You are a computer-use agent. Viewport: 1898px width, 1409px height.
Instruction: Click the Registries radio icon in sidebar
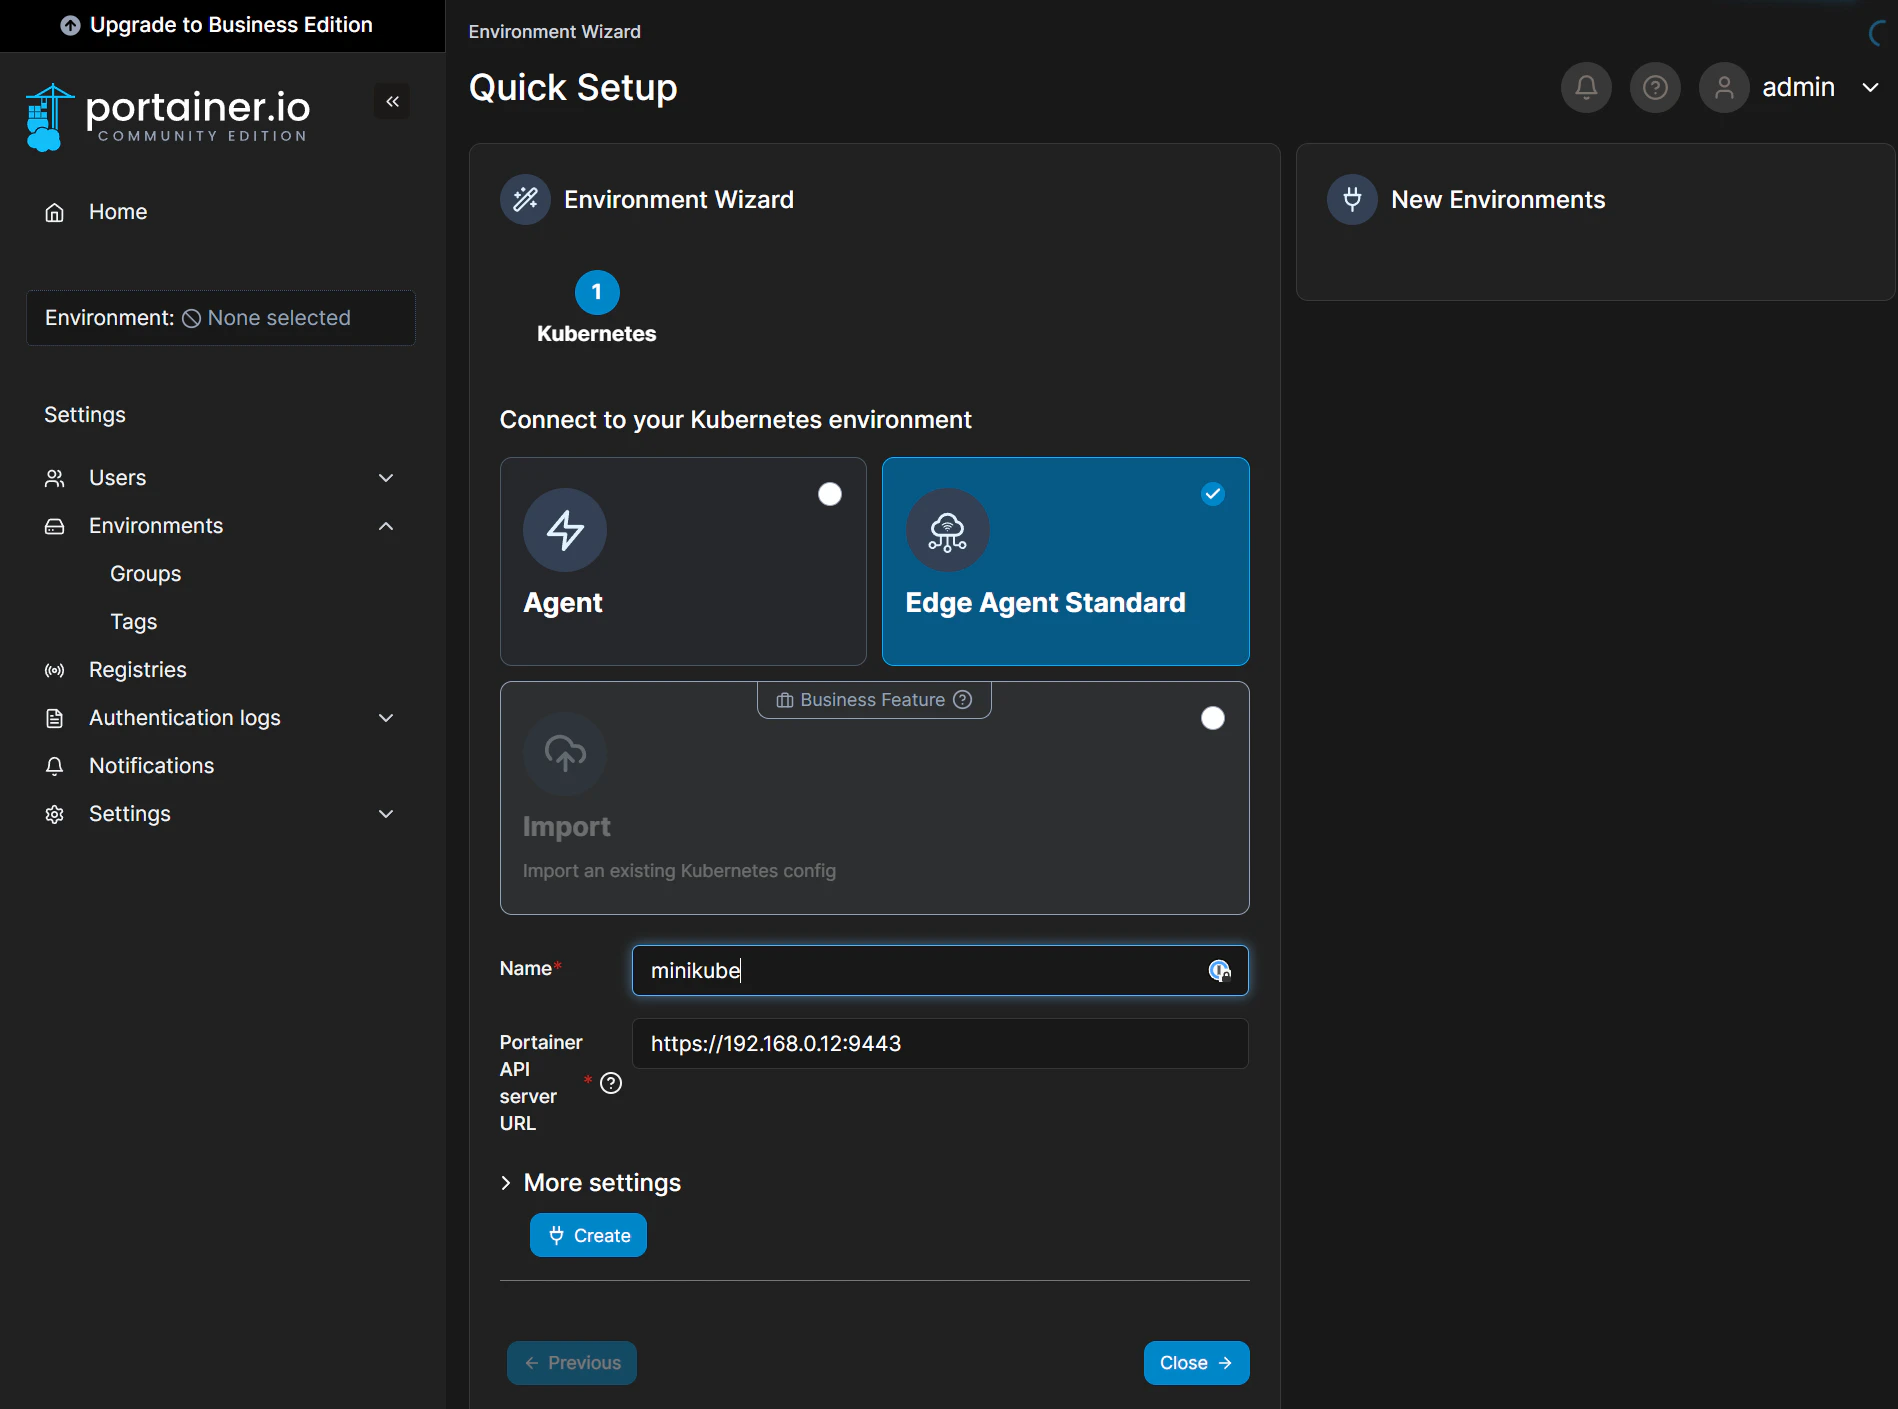55,670
